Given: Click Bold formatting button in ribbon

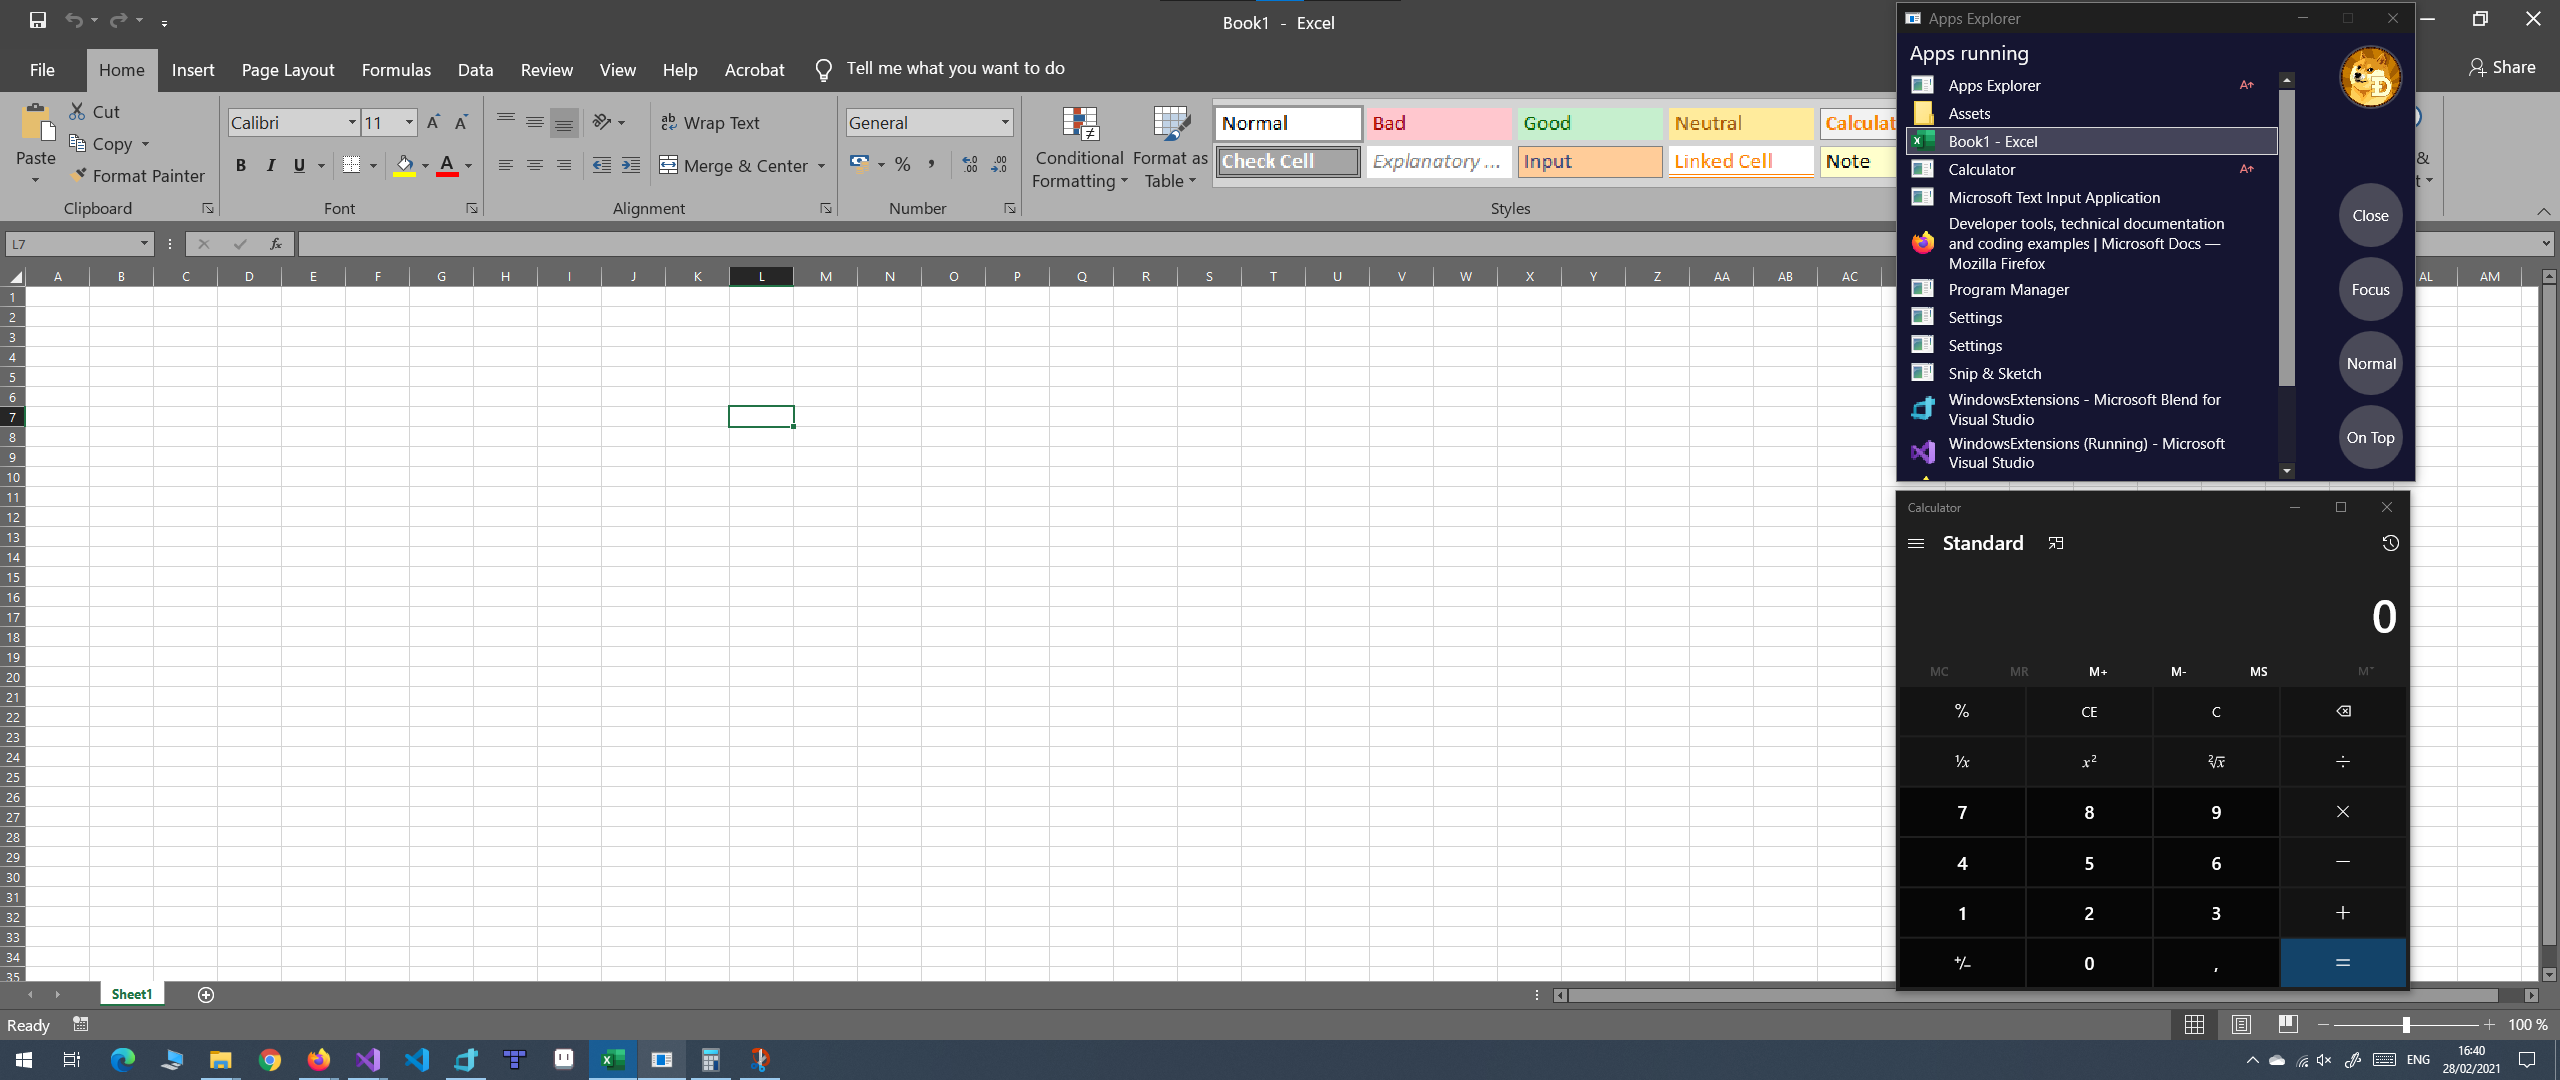Looking at the screenshot, I should [x=240, y=163].
